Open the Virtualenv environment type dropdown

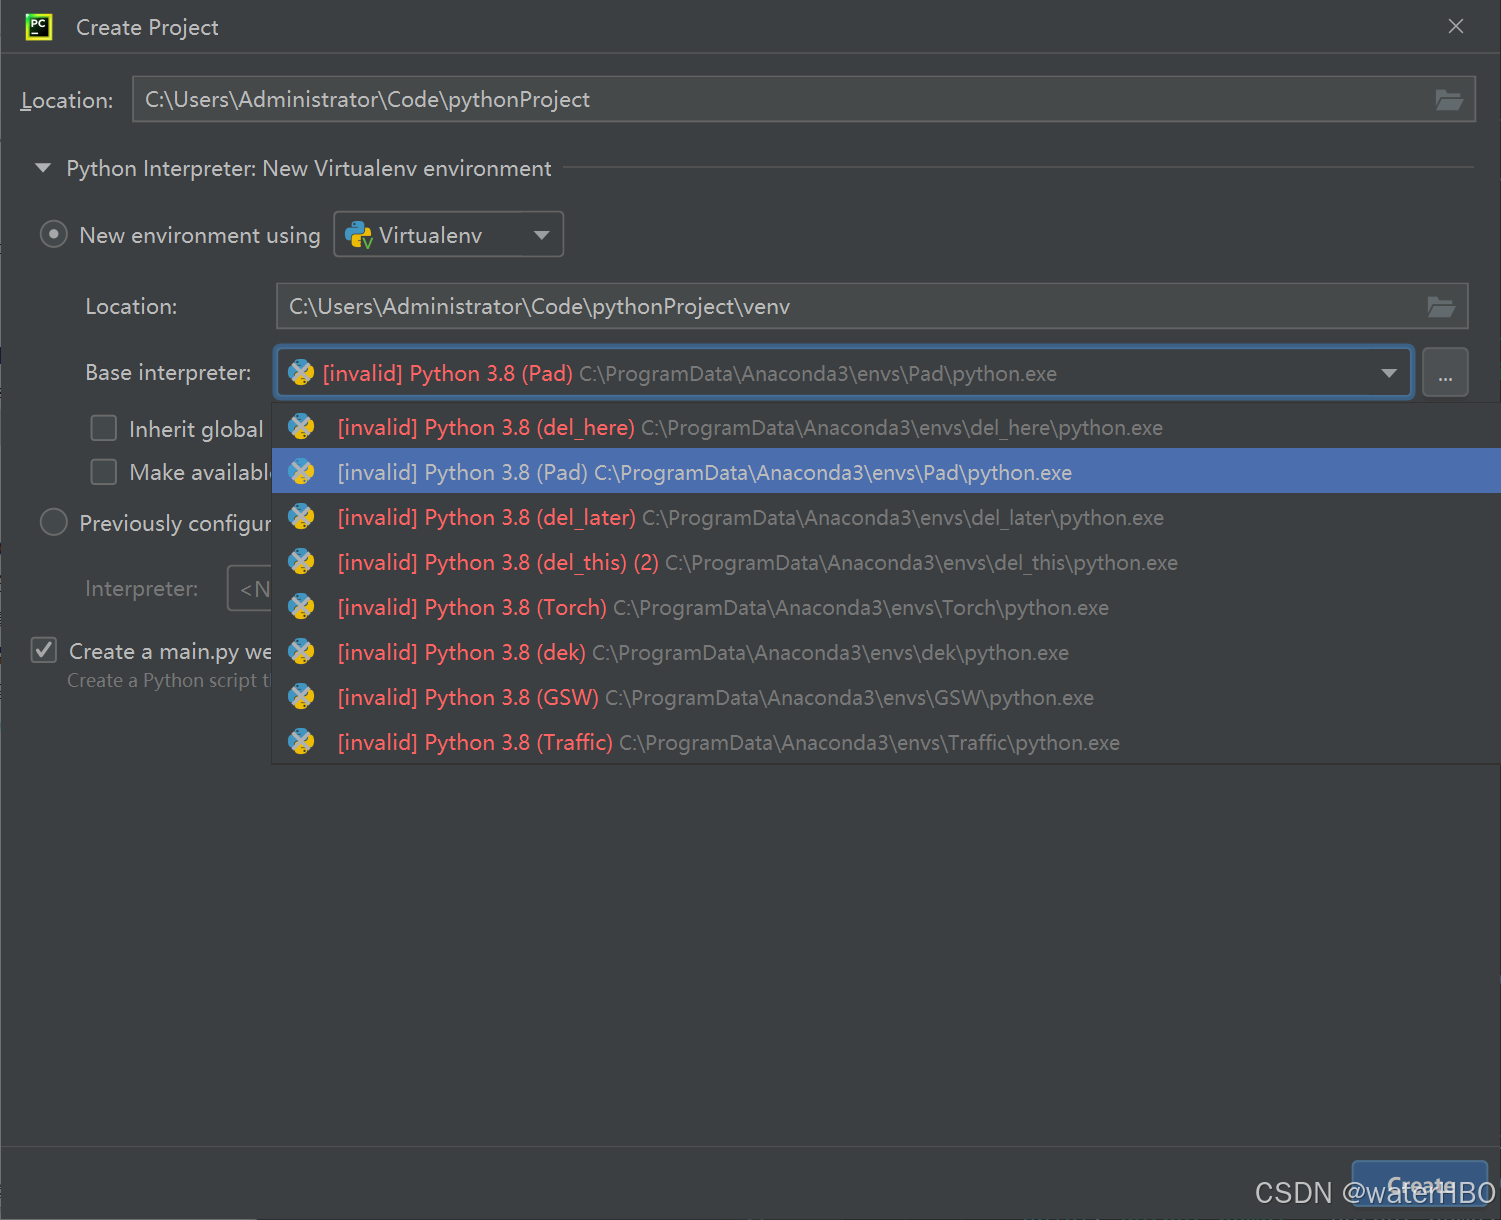click(449, 234)
